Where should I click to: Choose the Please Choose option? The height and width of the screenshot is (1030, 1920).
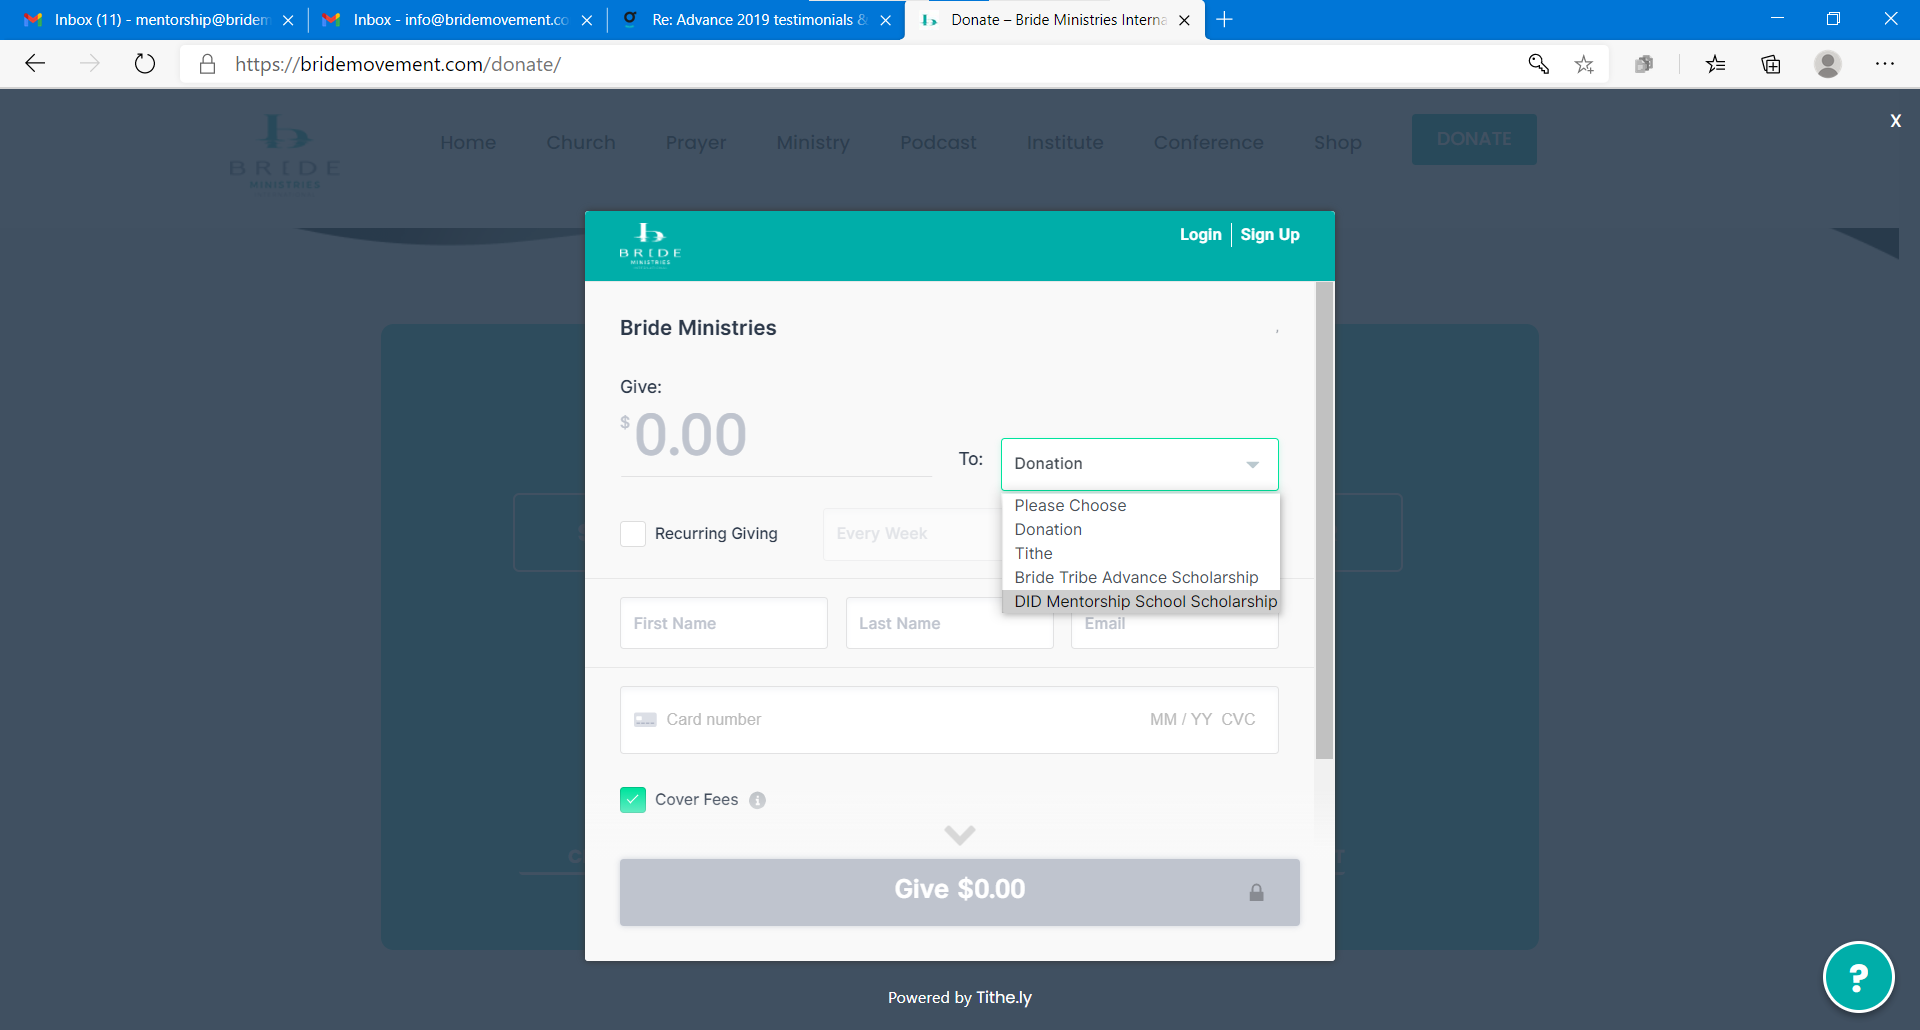click(x=1140, y=505)
